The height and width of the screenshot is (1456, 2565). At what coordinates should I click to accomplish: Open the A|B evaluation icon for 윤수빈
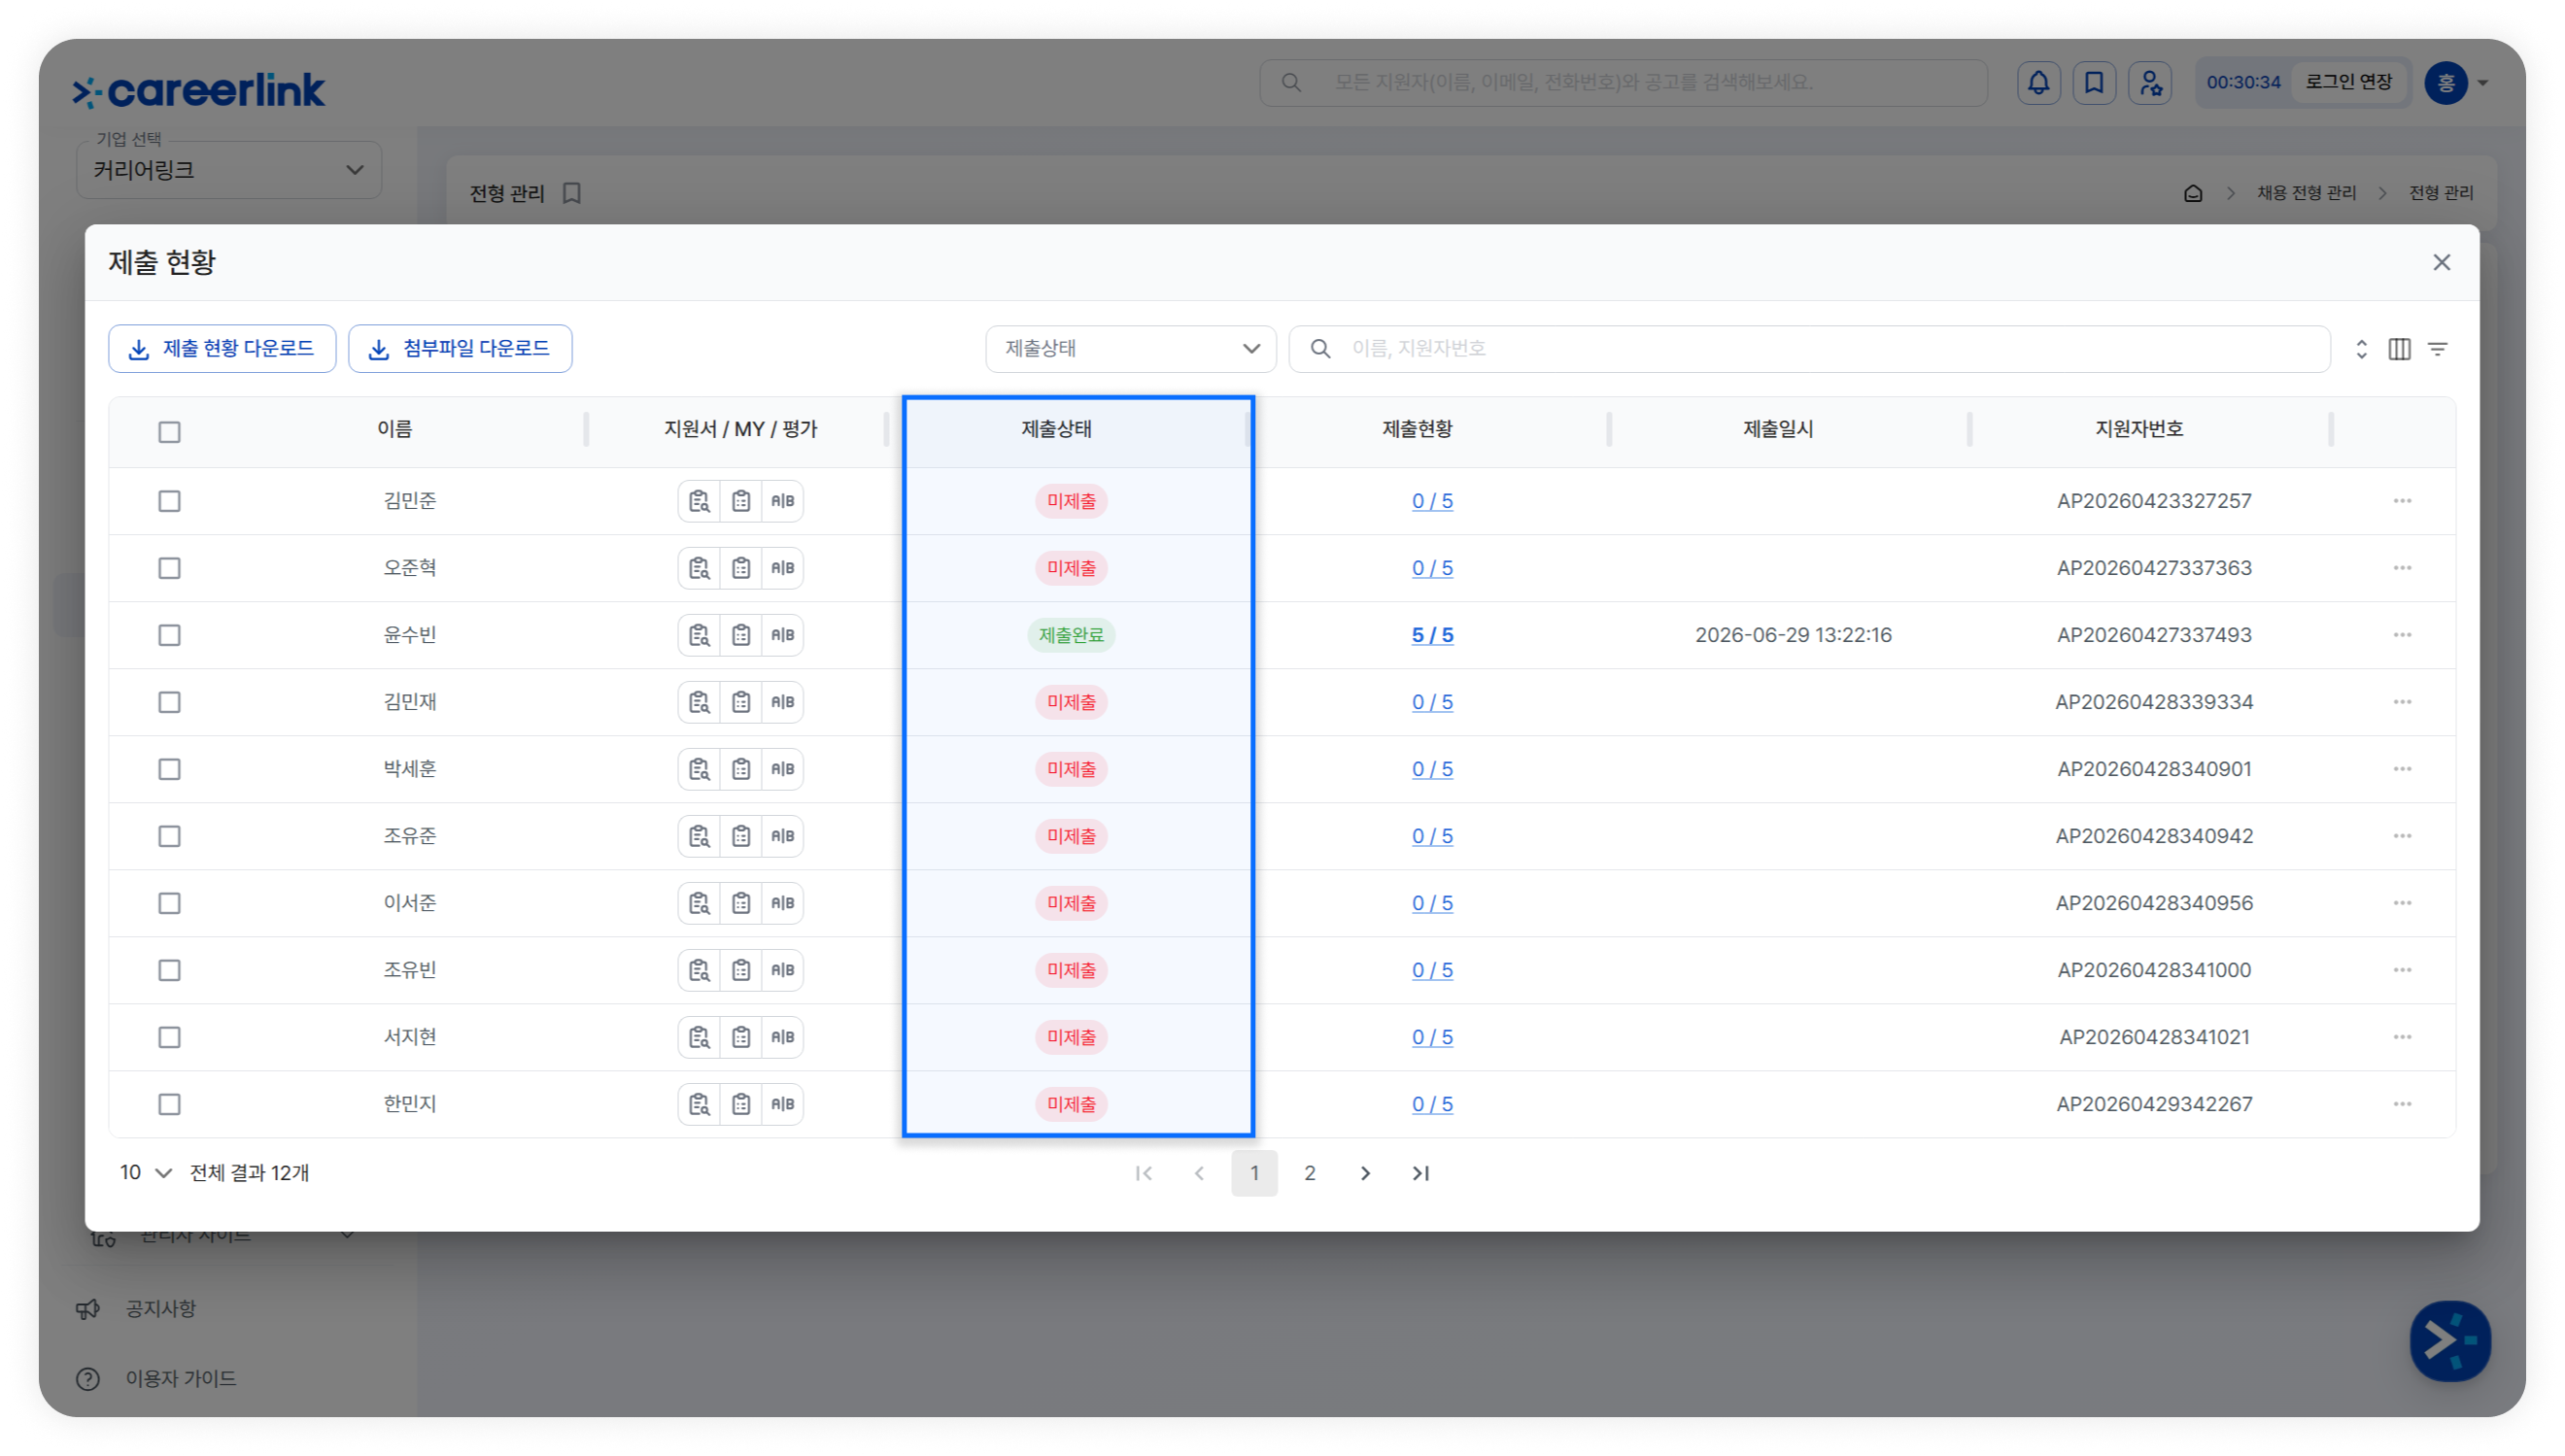[783, 635]
